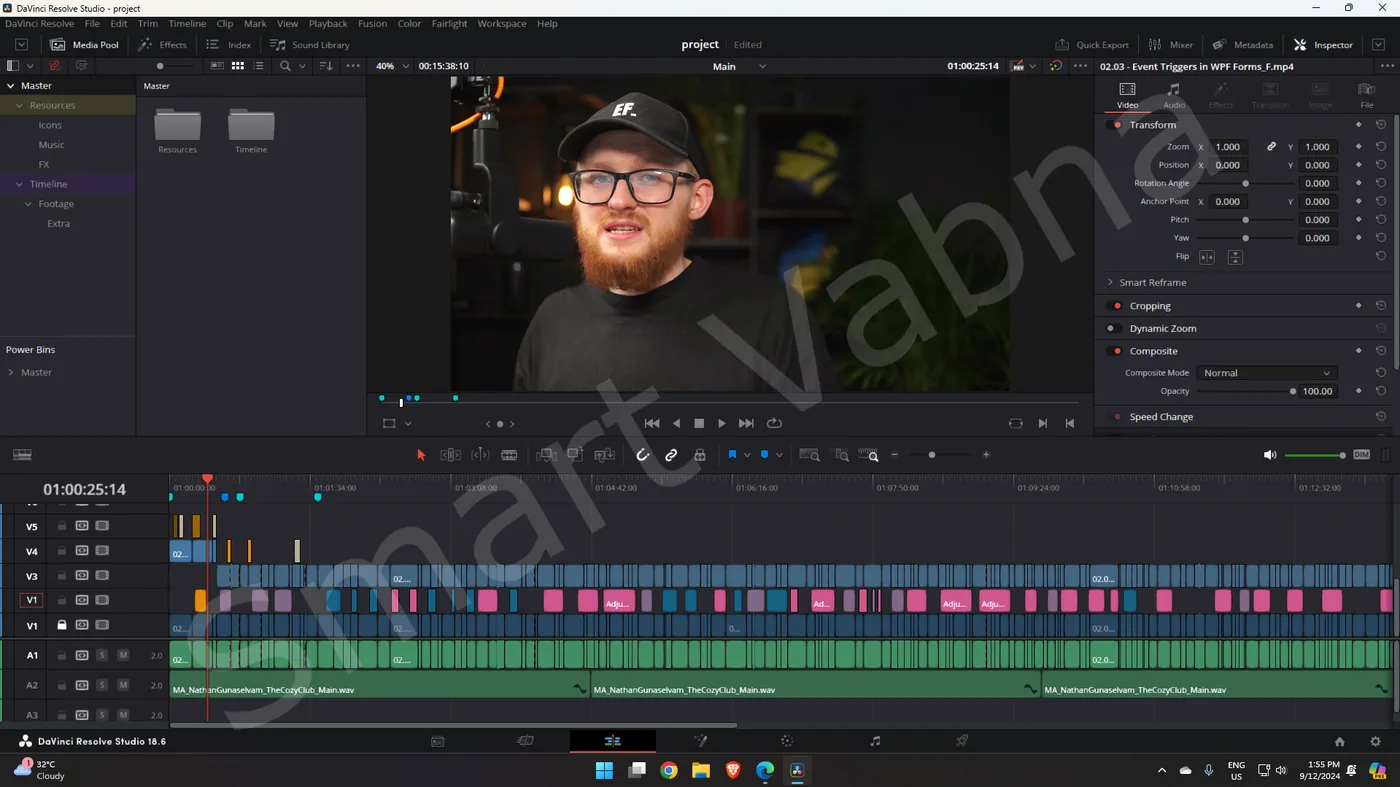Select the arrow Selection Mode tool
Image resolution: width=1400 pixels, height=787 pixels.
(421, 455)
